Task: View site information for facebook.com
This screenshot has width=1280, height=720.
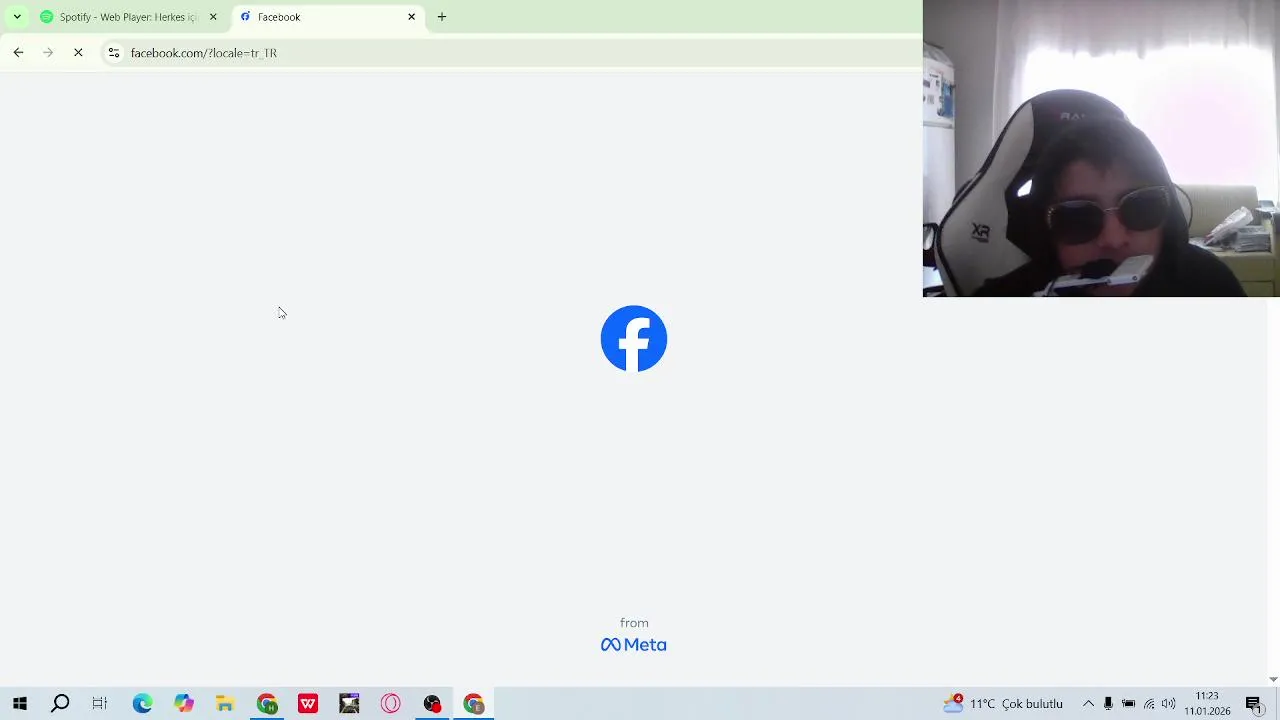Action: point(114,53)
